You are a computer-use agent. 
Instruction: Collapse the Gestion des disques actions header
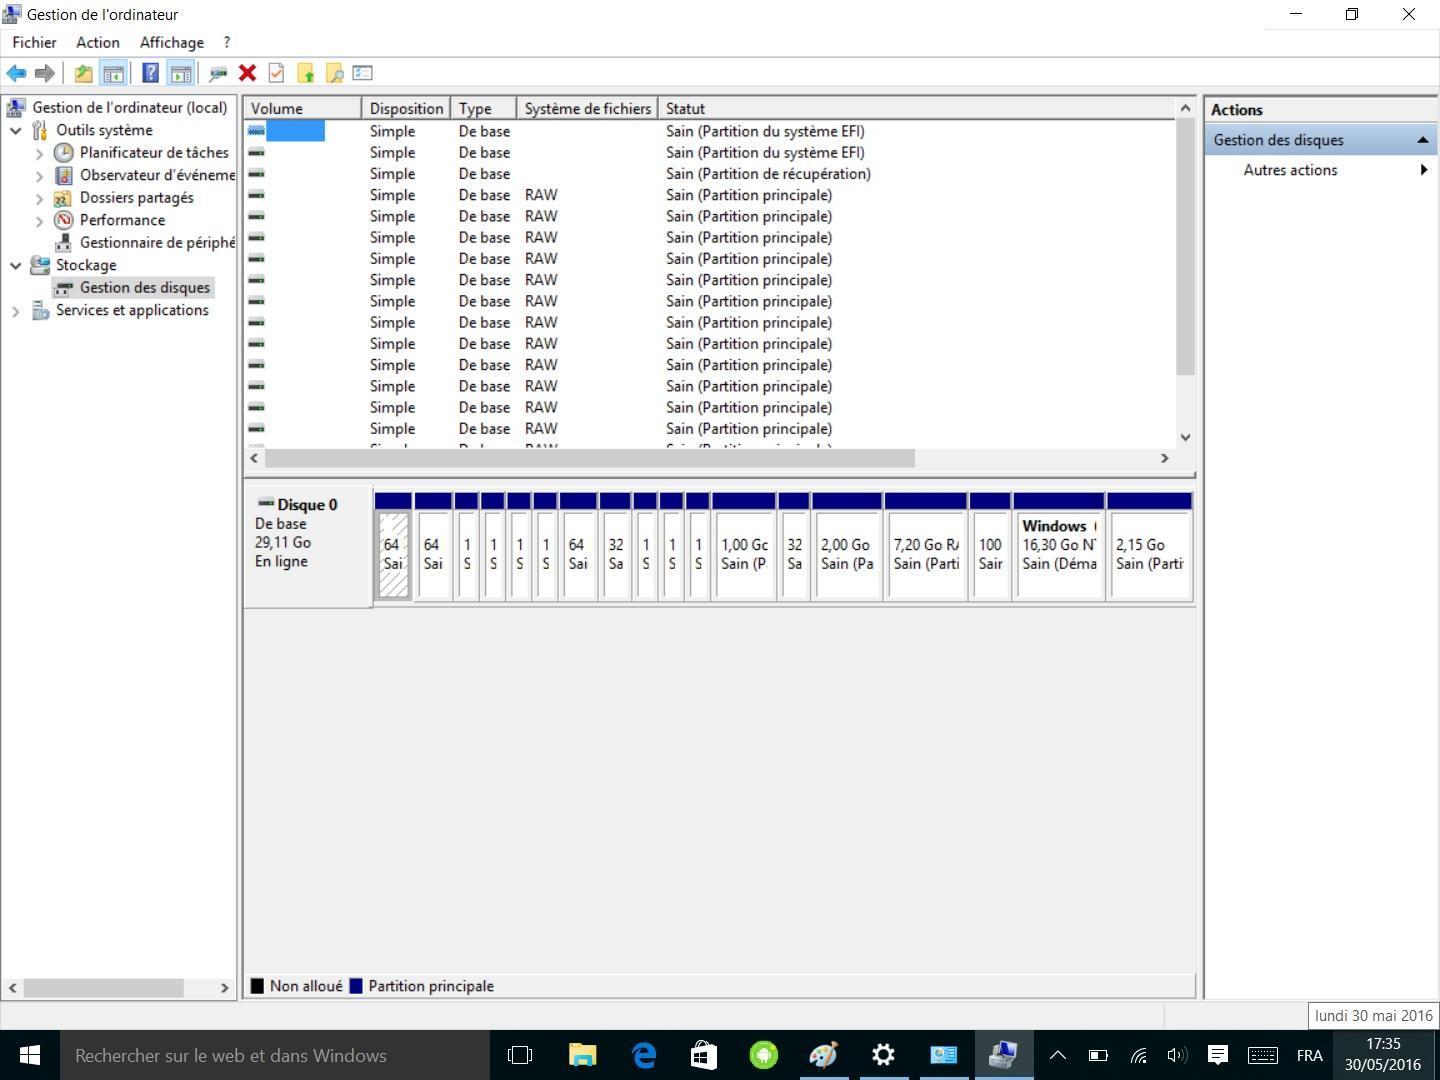[x=1422, y=140]
